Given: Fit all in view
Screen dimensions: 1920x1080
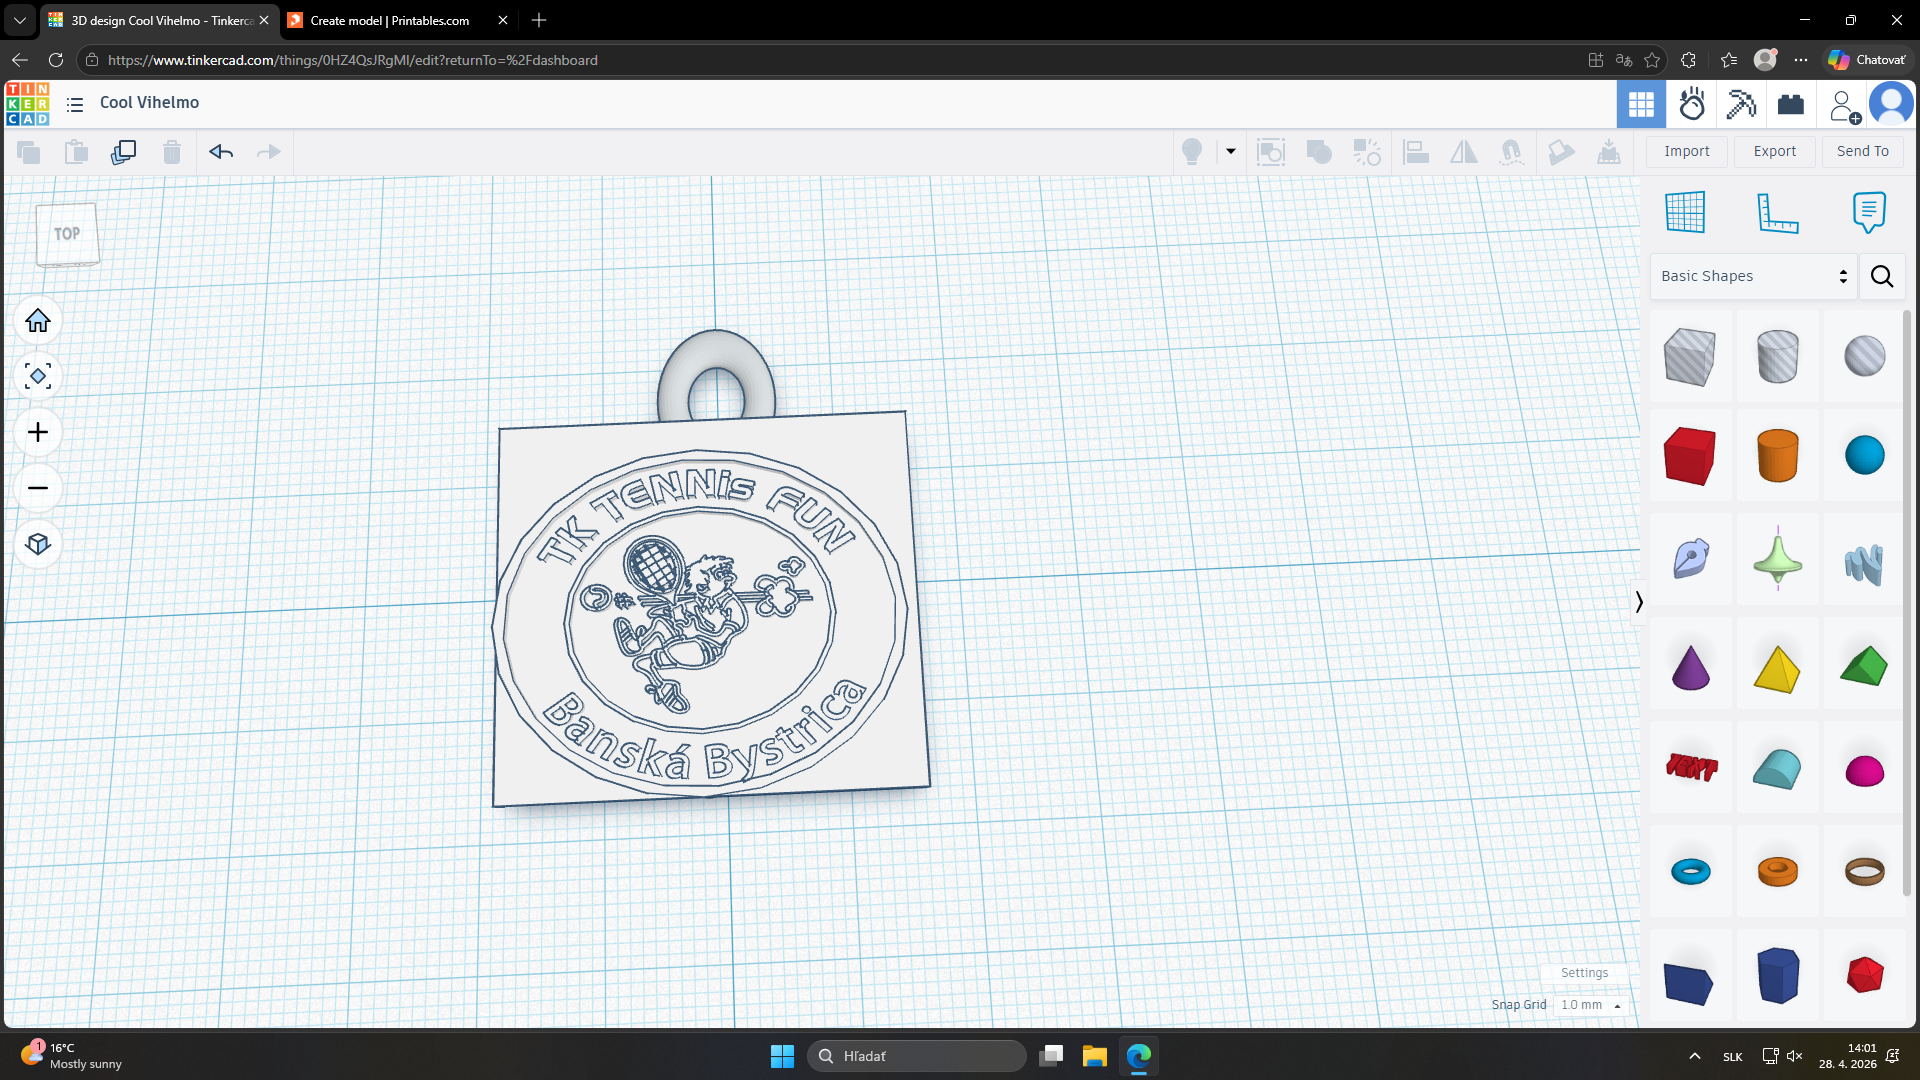Looking at the screenshot, I should pos(38,377).
